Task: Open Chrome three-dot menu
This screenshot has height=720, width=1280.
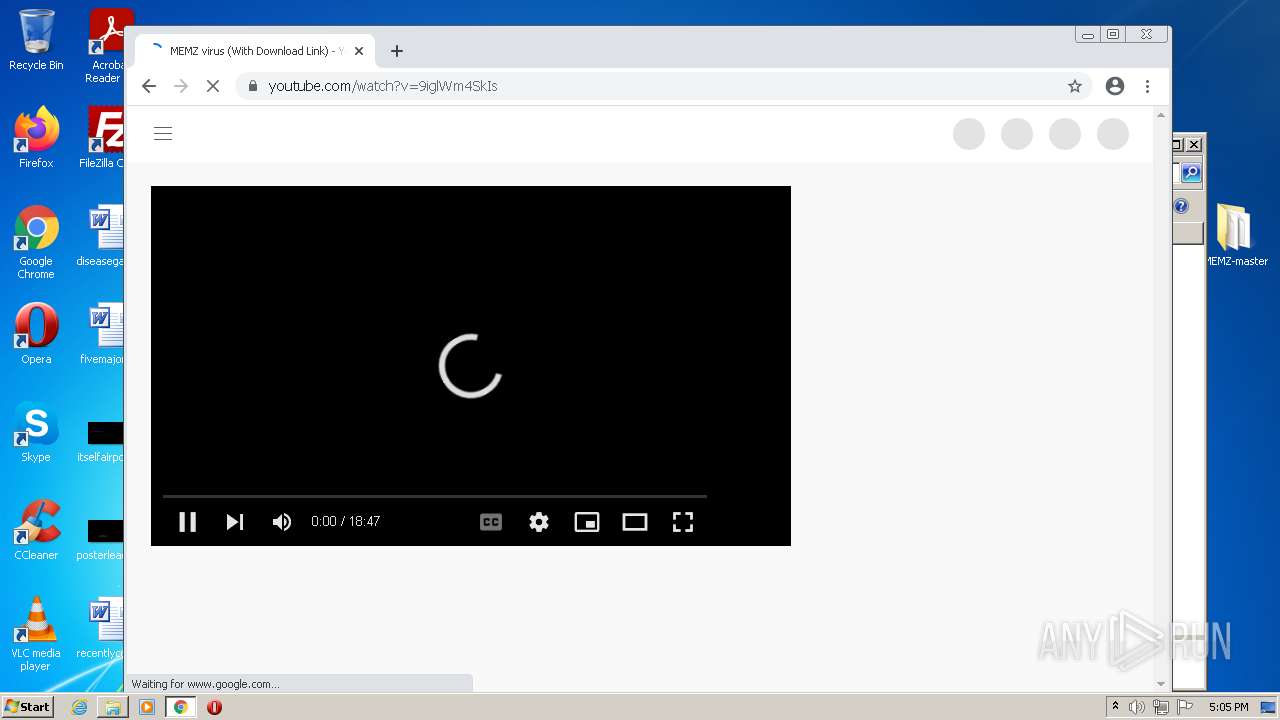Action: pos(1148,86)
